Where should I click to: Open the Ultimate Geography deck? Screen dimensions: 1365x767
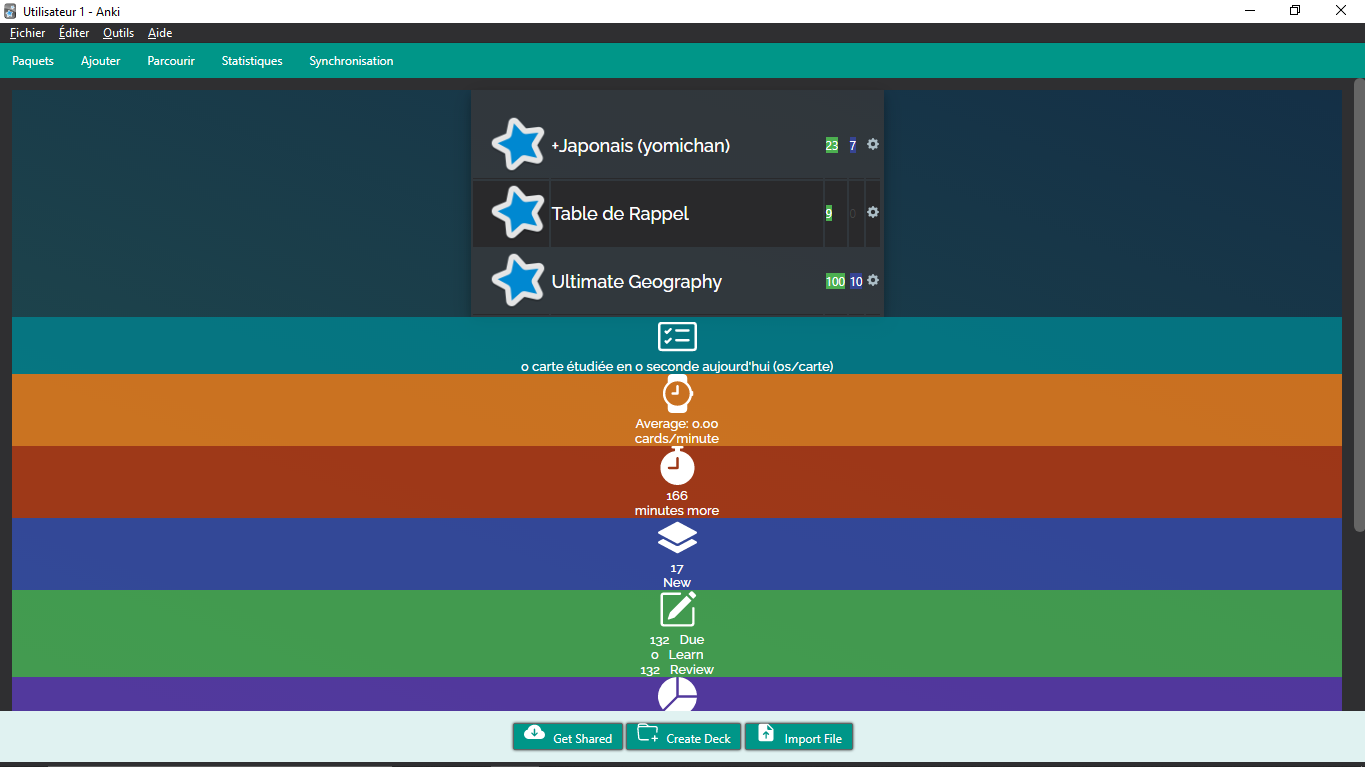click(x=636, y=282)
